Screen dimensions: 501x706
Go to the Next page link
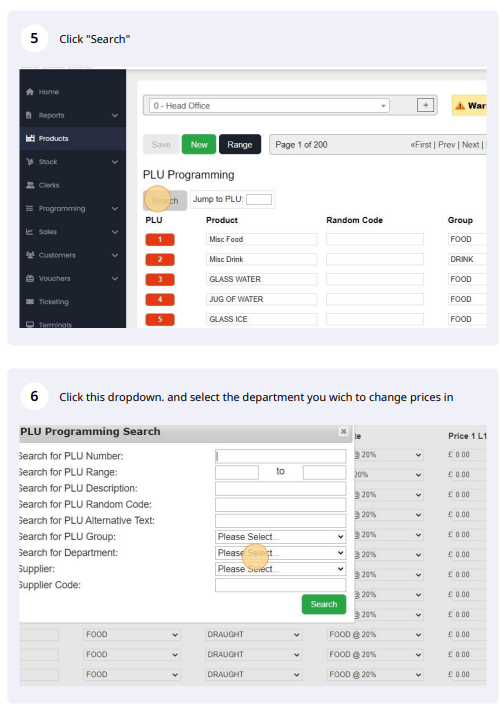[470, 145]
